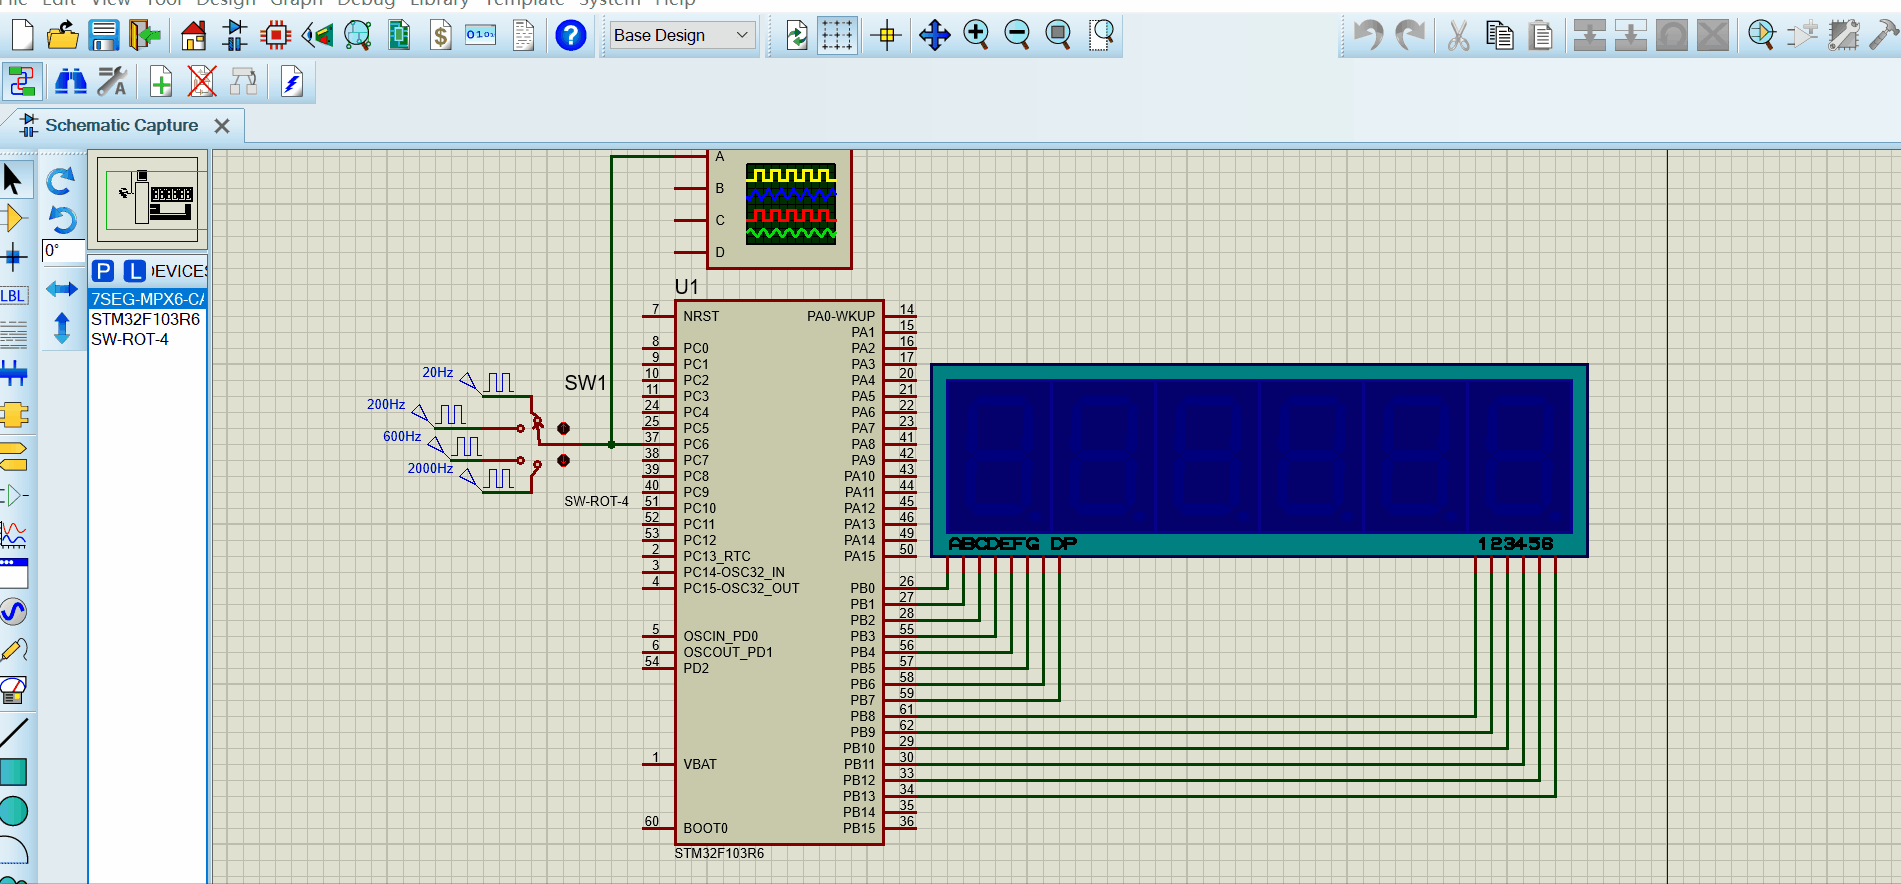Viewport: 1901px width, 884px height.
Task: Select the Wire Label LBL tool
Action: coord(14,296)
